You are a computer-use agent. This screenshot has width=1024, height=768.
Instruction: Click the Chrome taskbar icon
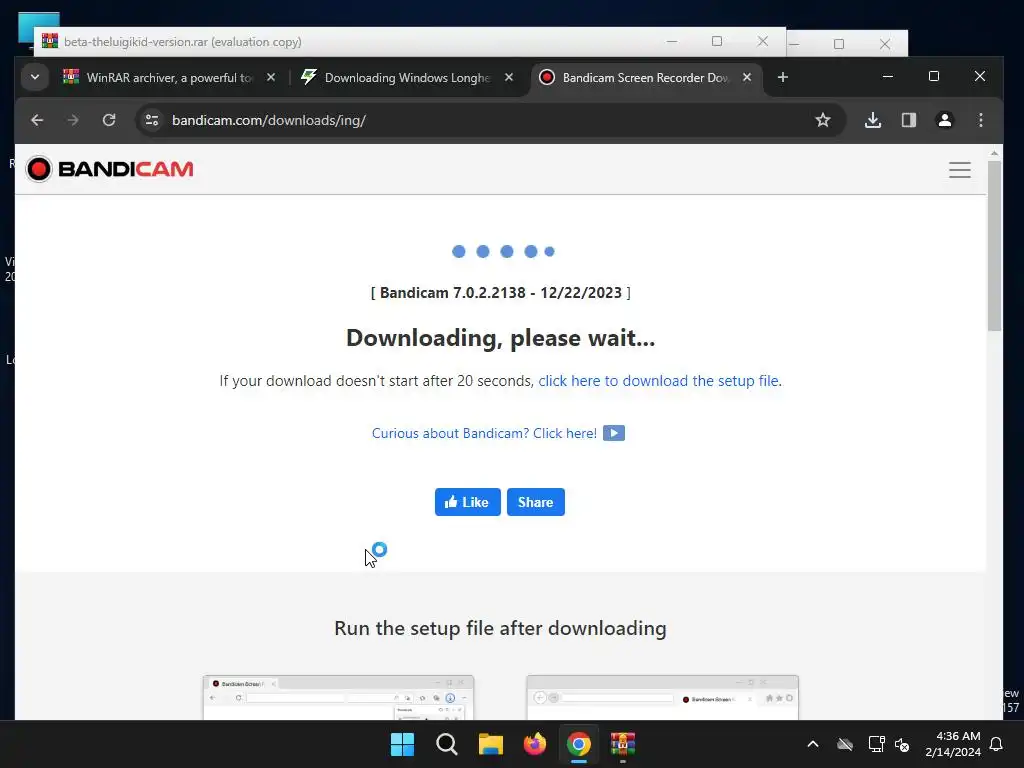[579, 744]
